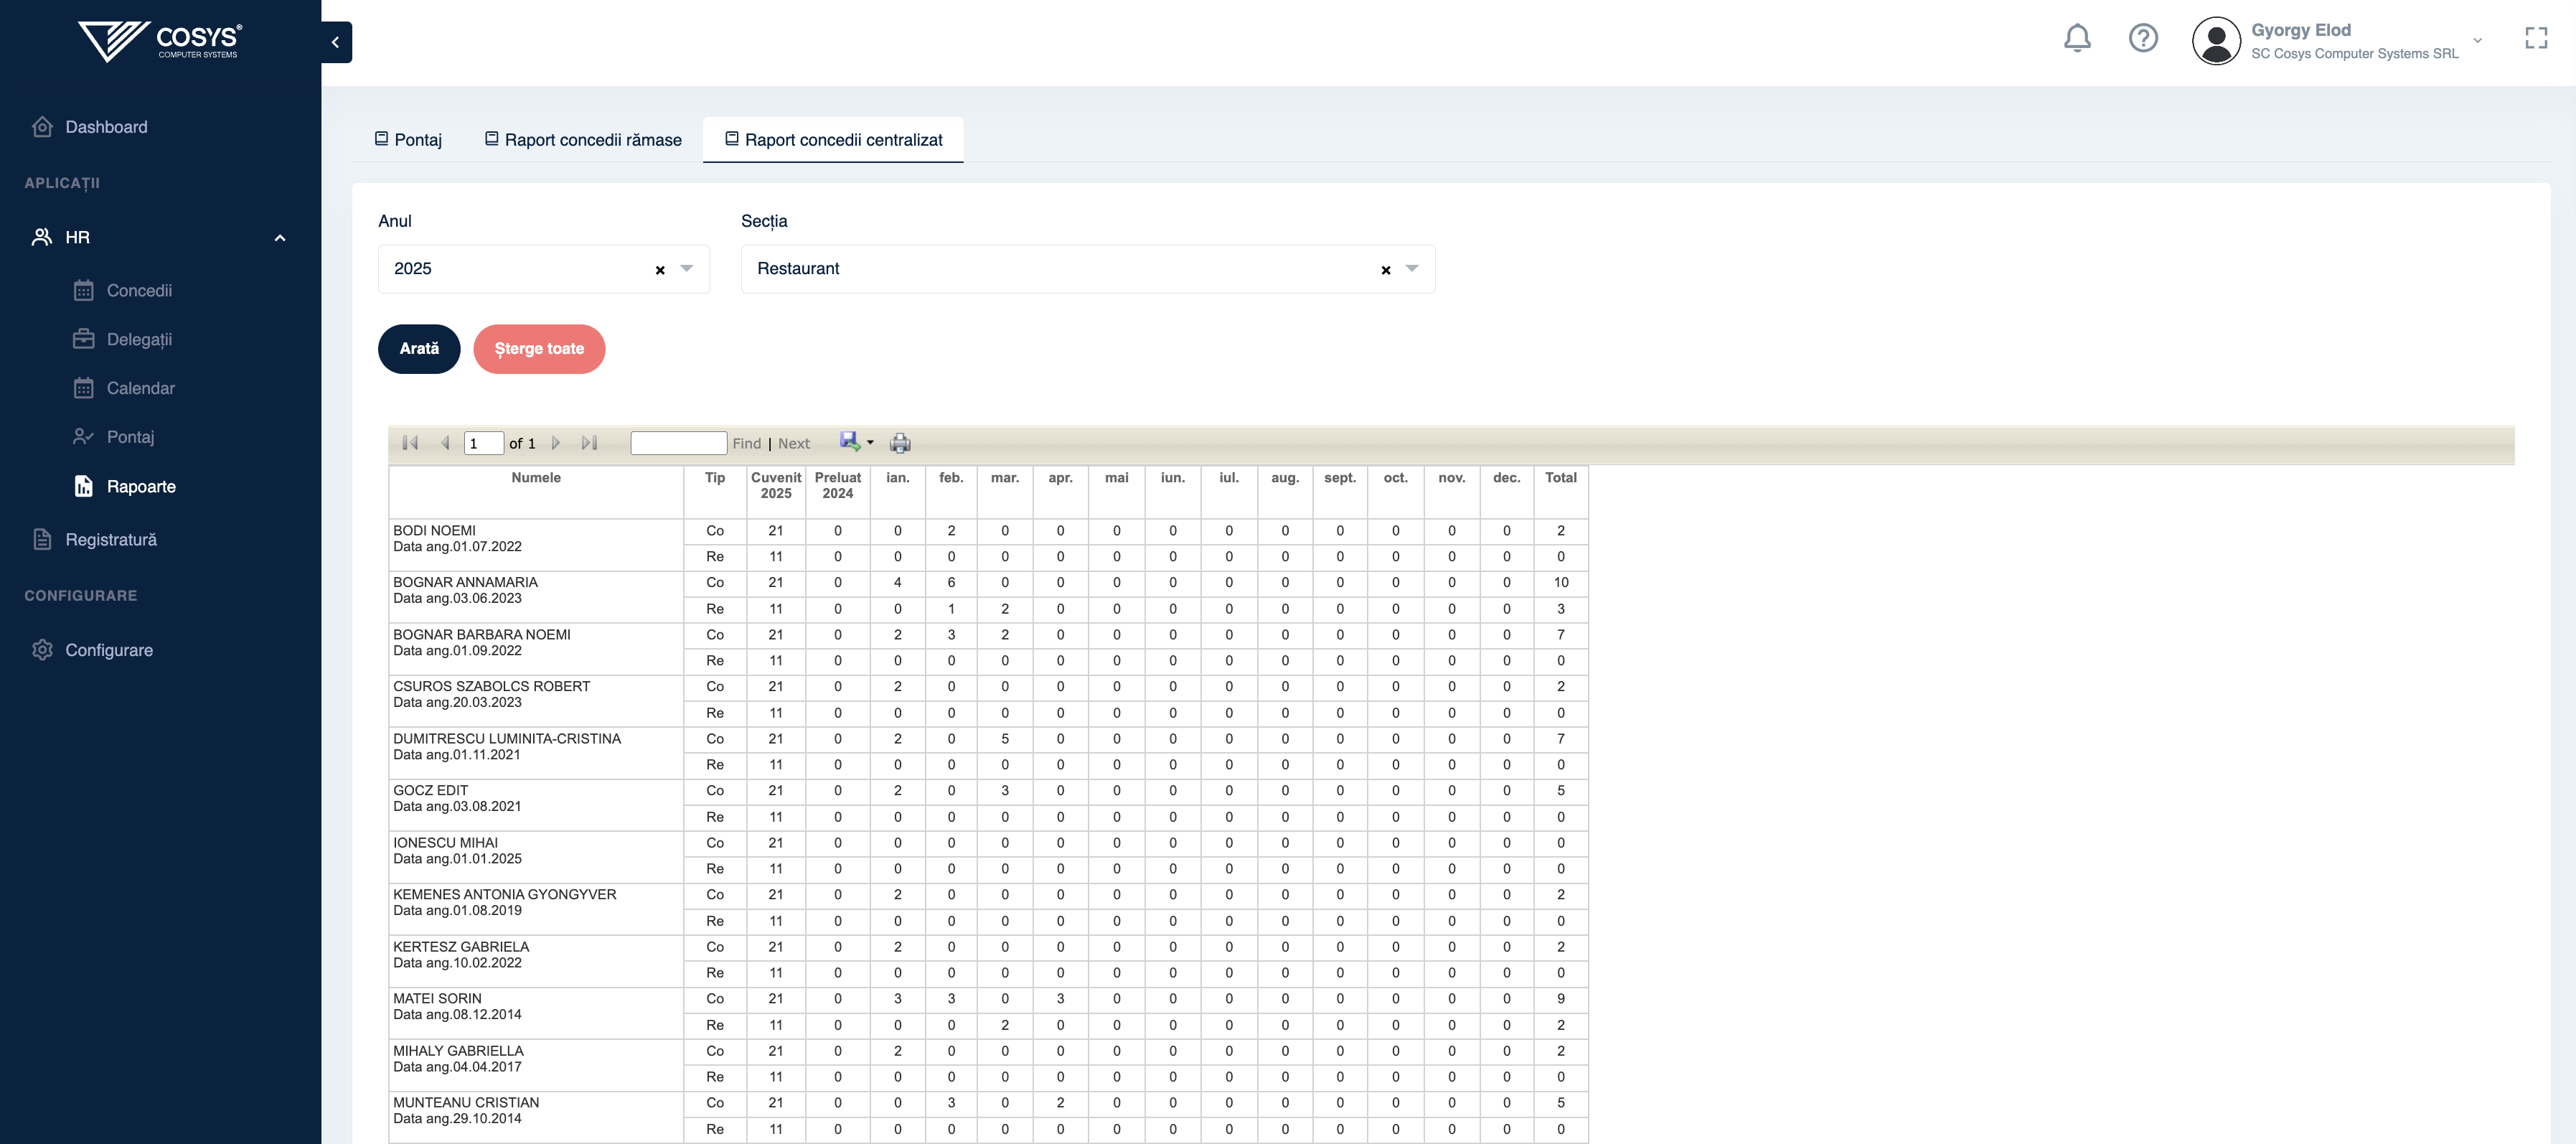Open Concedii in the sidebar
Screen dimensions: 2576x1144
(x=139, y=291)
